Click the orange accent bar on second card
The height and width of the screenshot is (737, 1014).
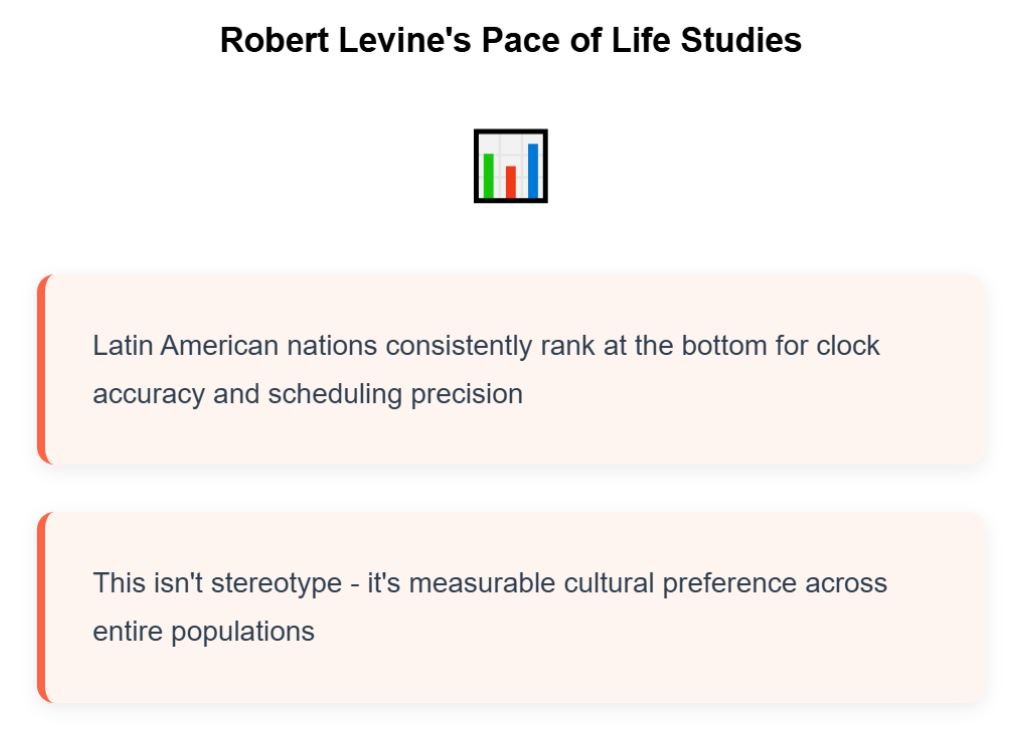coord(42,607)
